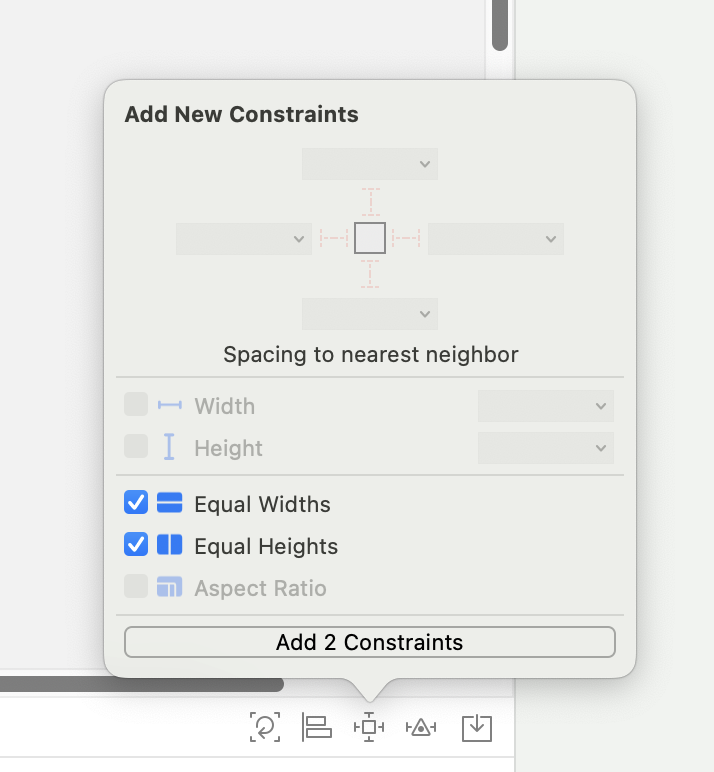Tick the Width constraint checkbox
The image size is (714, 772).
pos(136,404)
